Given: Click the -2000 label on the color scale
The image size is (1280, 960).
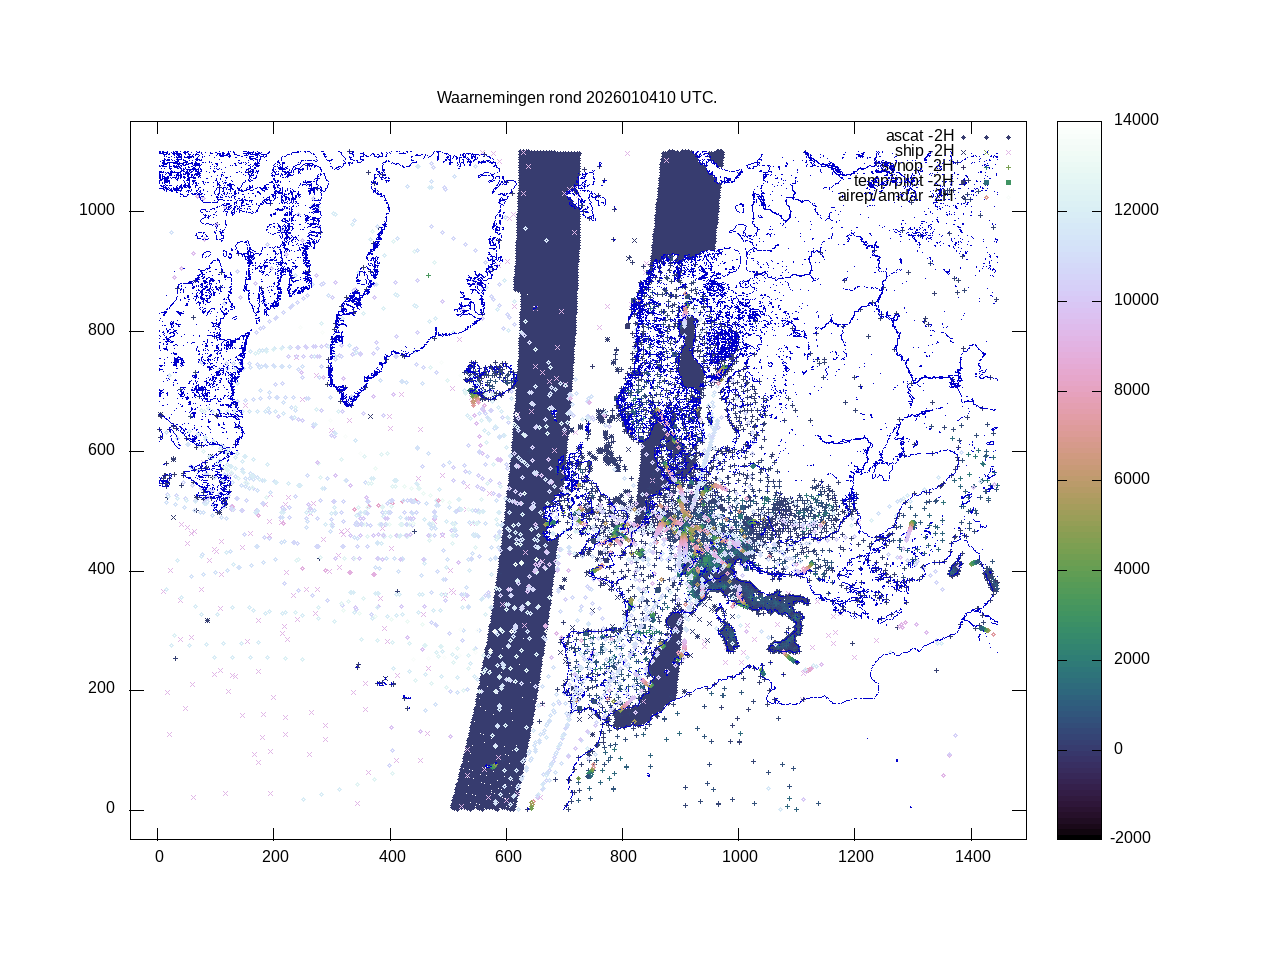Looking at the screenshot, I should pyautogui.click(x=1130, y=838).
